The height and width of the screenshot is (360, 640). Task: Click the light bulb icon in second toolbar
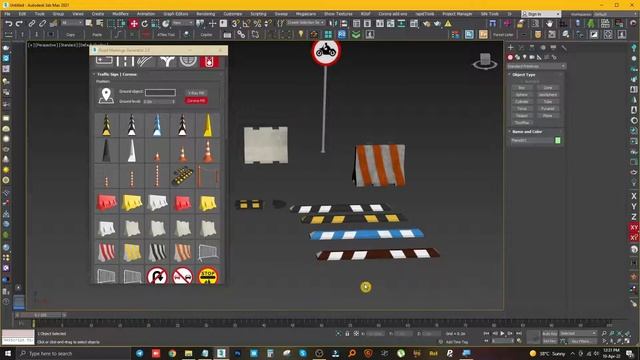[301, 34]
